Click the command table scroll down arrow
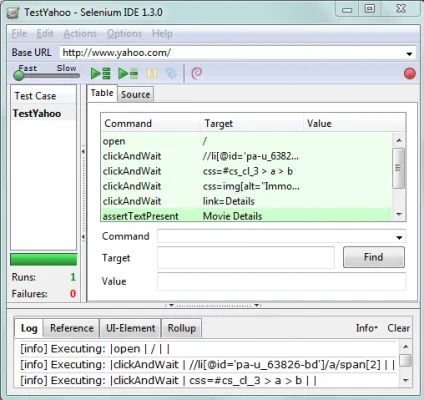Screen dimensions: 424x400 point(399,214)
